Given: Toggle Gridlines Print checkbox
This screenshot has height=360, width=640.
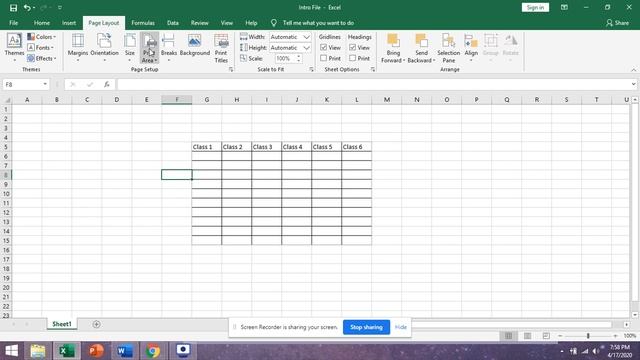Looking at the screenshot, I should tap(324, 58).
